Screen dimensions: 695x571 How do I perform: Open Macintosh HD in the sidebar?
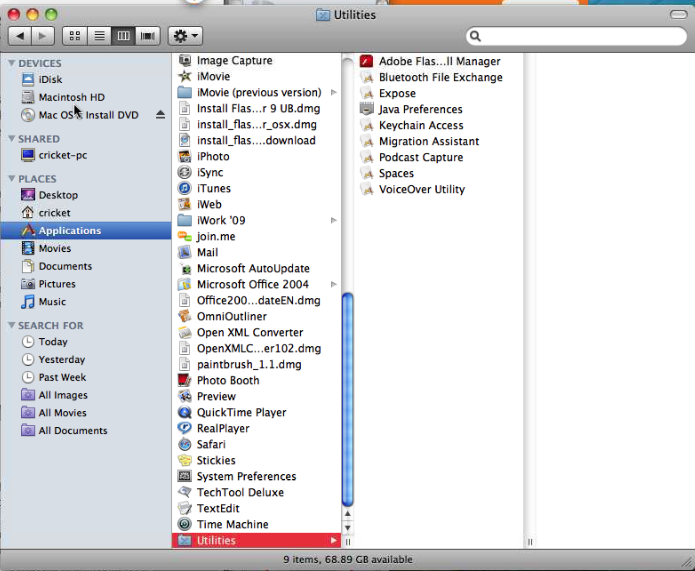86,97
